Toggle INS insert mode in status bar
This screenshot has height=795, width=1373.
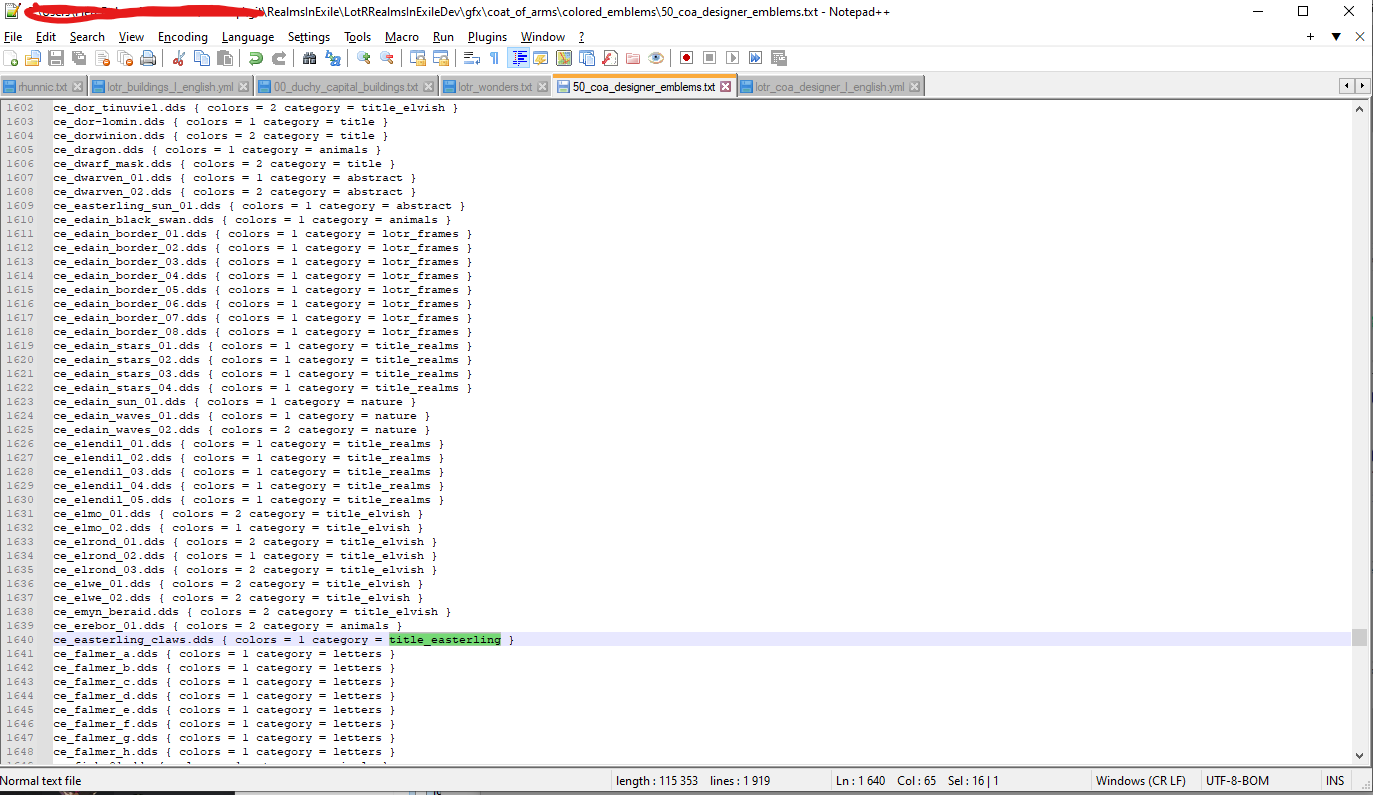(1335, 781)
